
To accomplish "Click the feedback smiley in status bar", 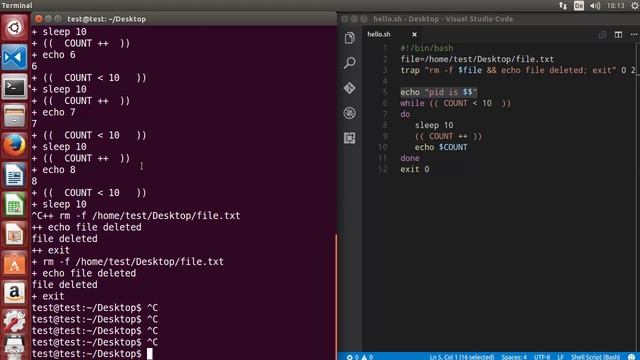I will pyautogui.click(x=631, y=357).
